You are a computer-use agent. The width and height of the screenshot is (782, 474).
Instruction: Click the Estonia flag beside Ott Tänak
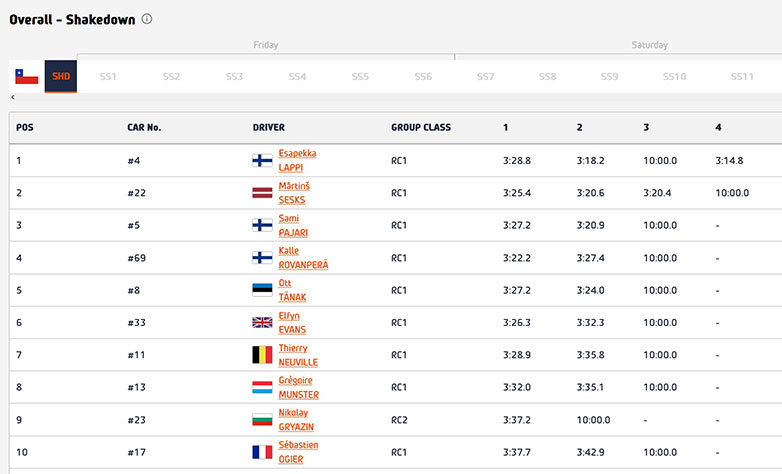point(262,290)
